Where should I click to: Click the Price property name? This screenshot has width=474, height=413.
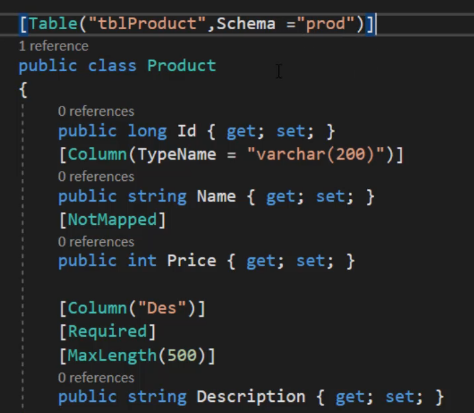192,260
